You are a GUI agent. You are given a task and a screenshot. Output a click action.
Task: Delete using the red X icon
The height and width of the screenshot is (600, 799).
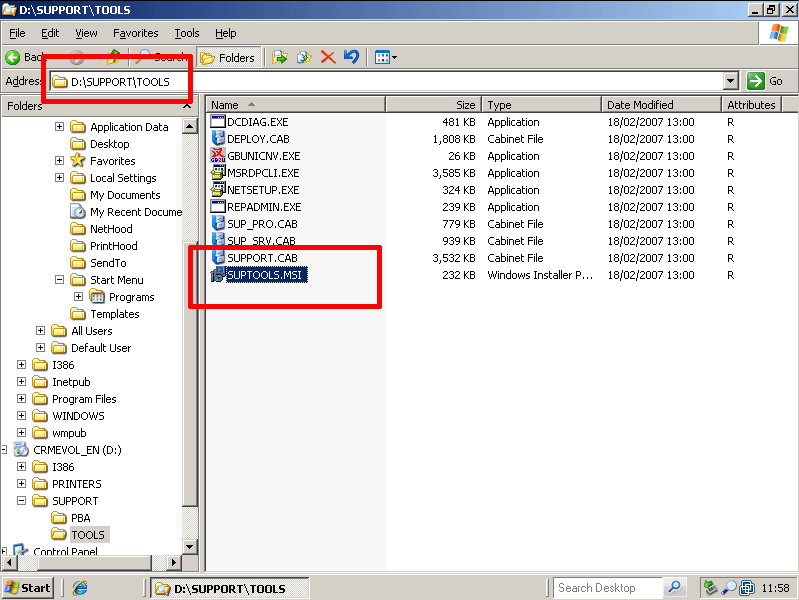pos(328,57)
